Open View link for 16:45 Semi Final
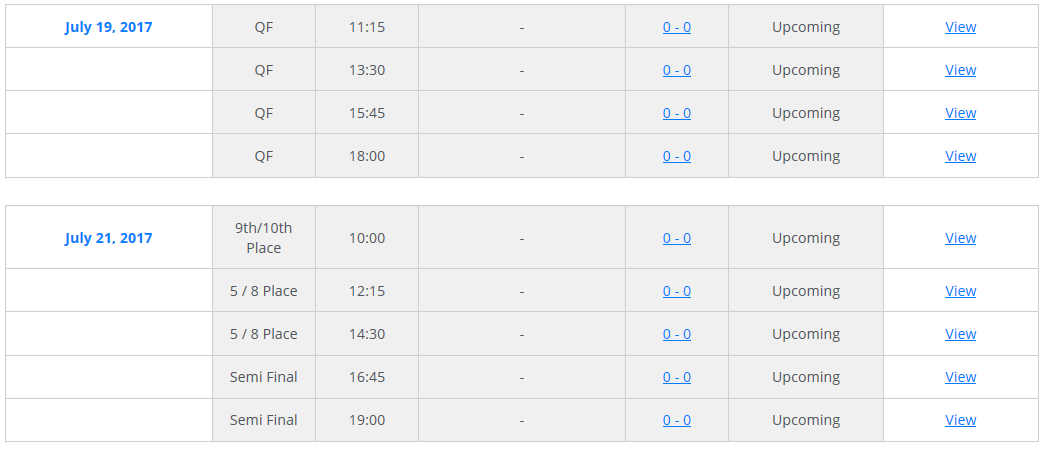The height and width of the screenshot is (451, 1045). click(960, 377)
